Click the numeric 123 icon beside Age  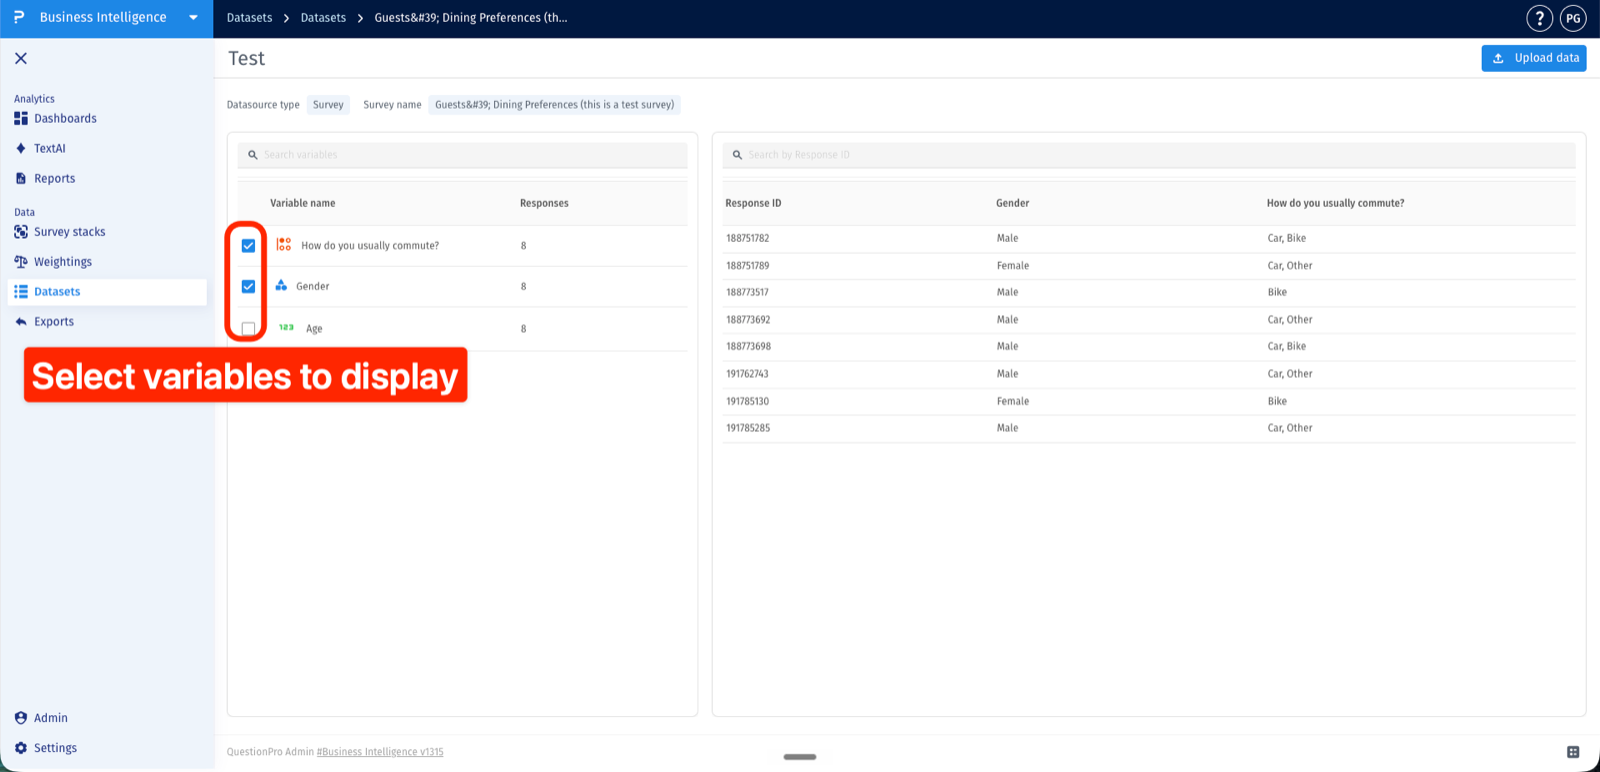click(x=286, y=327)
